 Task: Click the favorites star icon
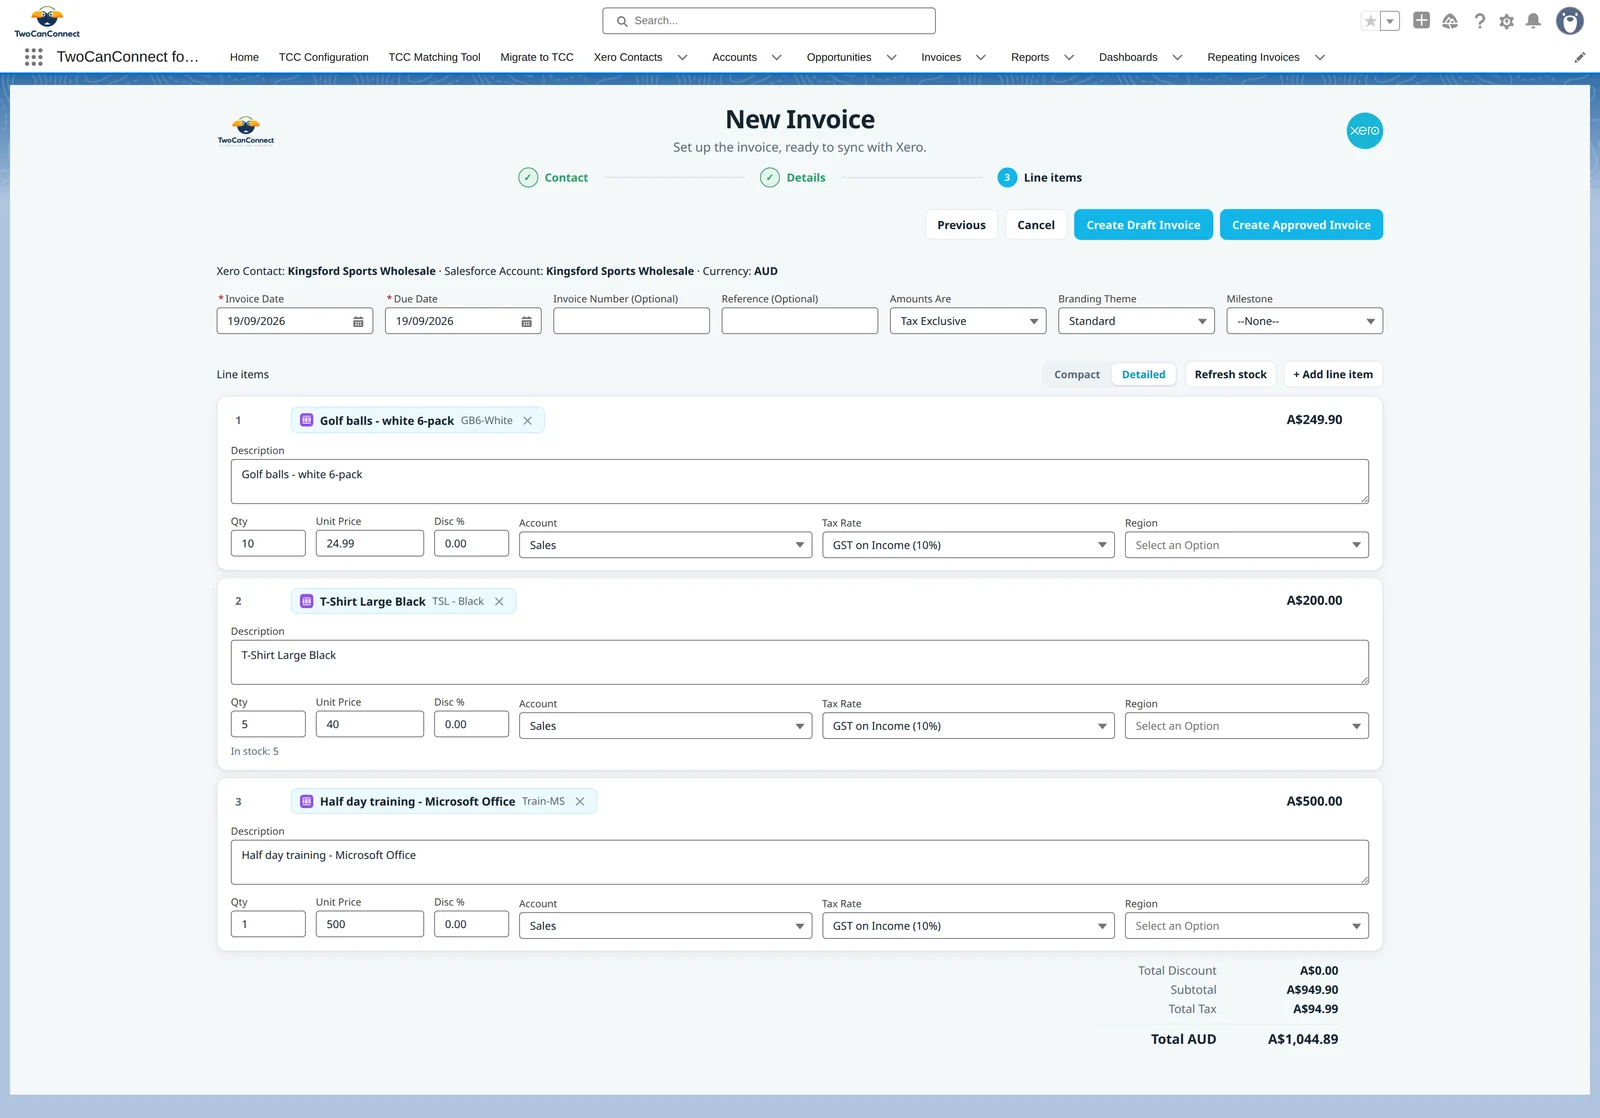pyautogui.click(x=1370, y=21)
